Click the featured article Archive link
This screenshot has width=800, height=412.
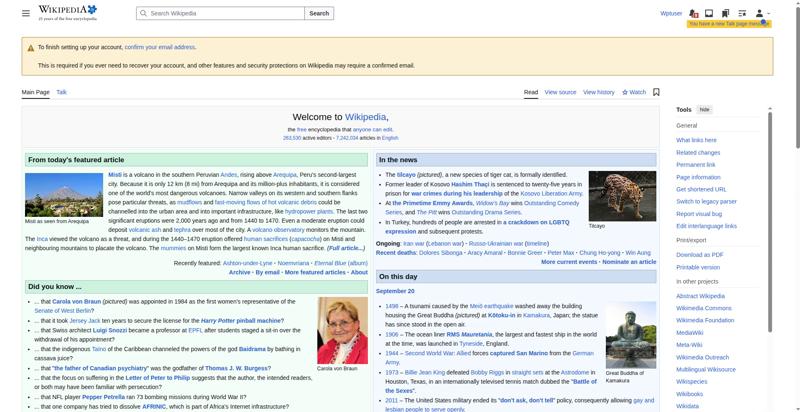(x=239, y=272)
